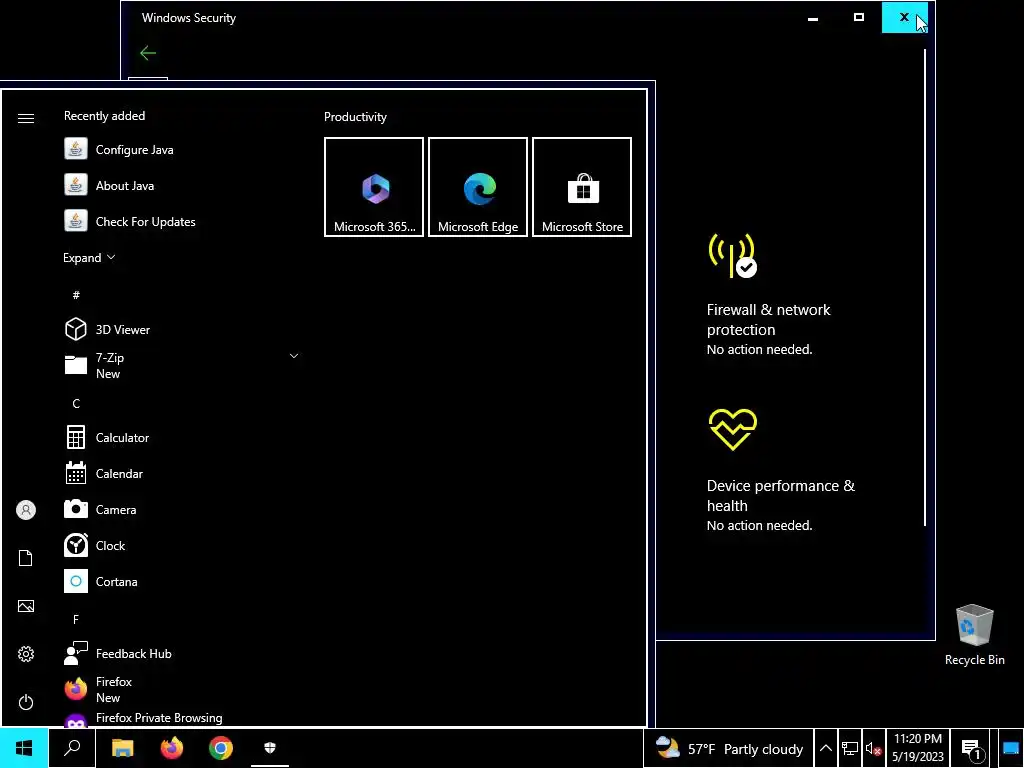The image size is (1024, 768).
Task: Open About Java app entry
Action: pos(183,185)
